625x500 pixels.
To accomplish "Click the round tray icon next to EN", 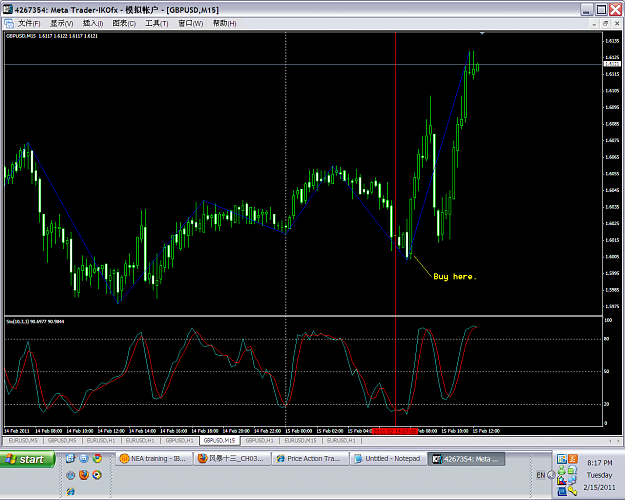I will [x=551, y=475].
